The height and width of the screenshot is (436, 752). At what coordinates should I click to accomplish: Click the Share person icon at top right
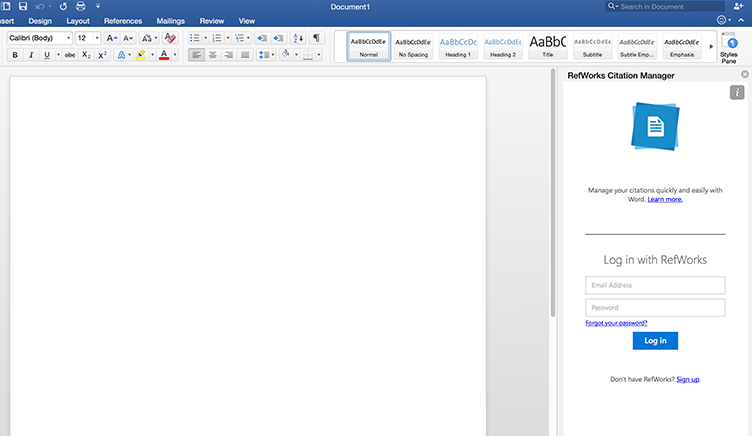(738, 6)
